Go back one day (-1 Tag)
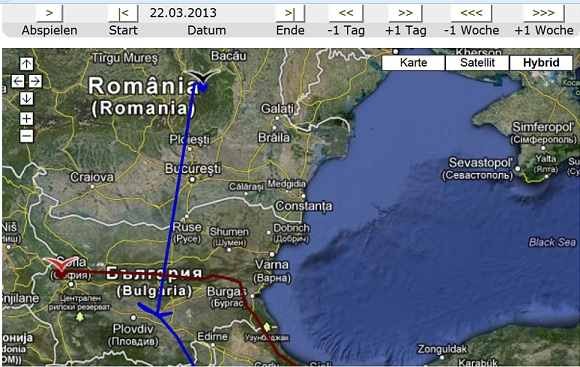 [346, 13]
